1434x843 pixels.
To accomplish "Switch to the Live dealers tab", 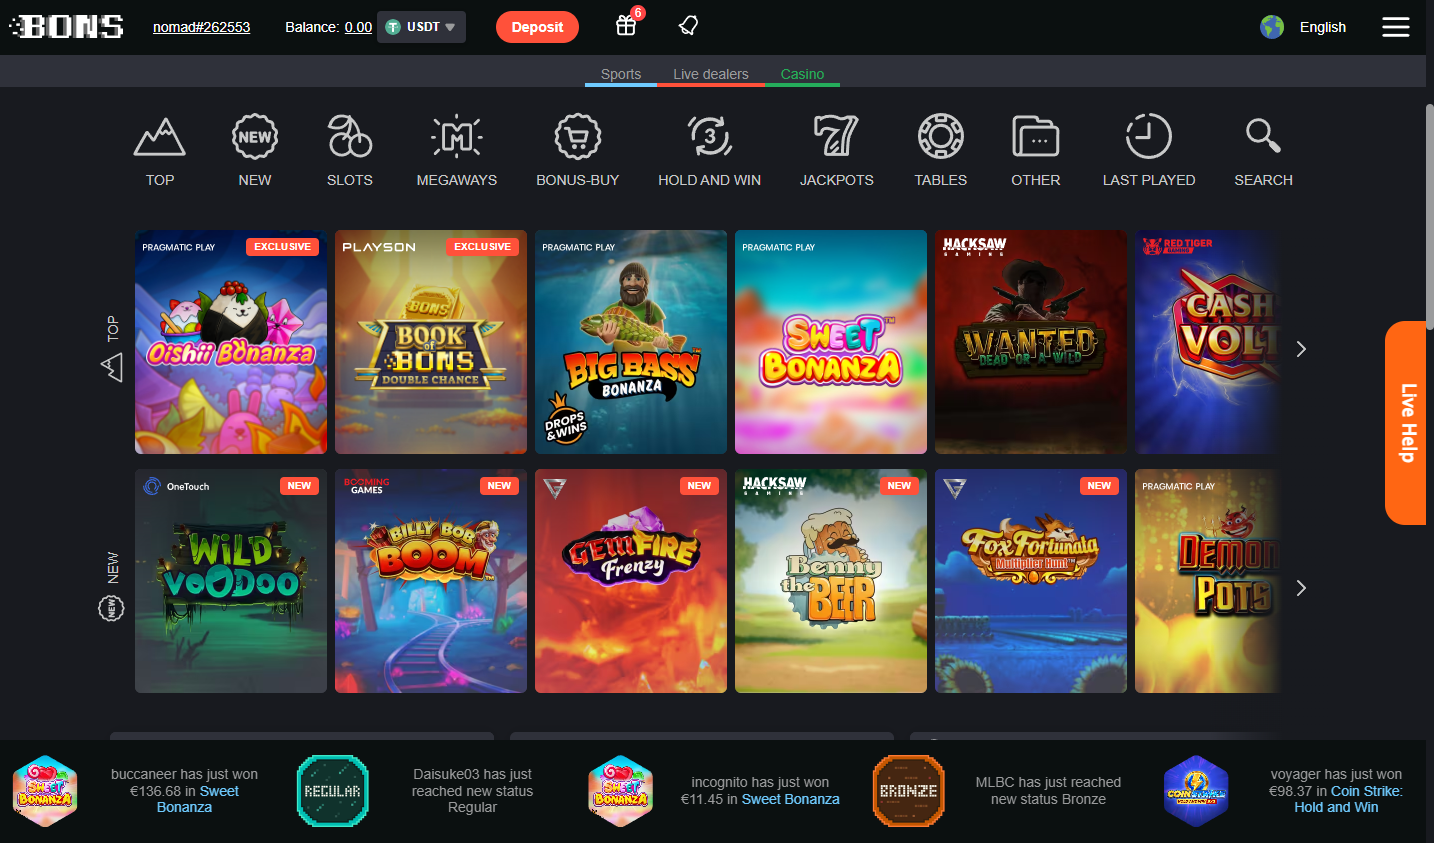I will pos(711,74).
